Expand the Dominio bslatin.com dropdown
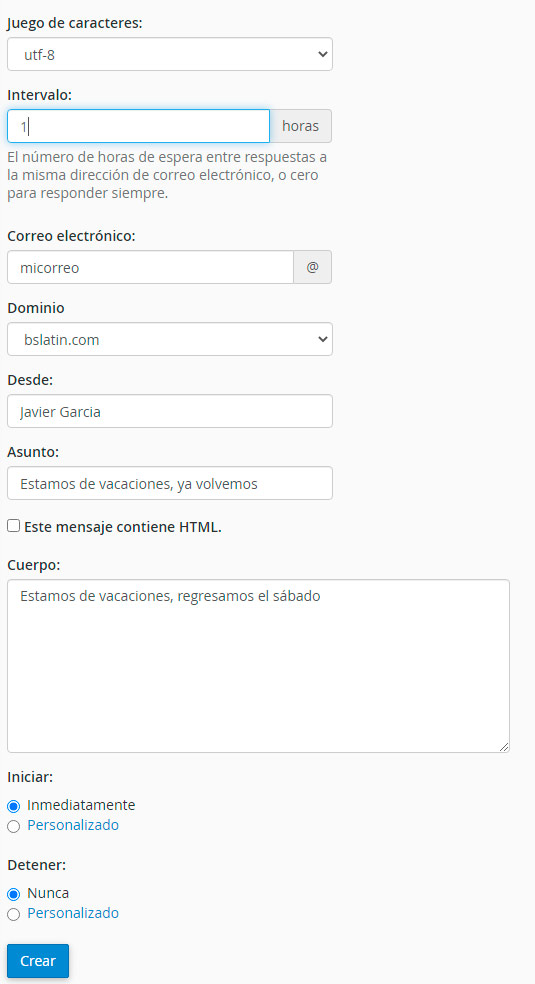The image size is (535, 984). pyautogui.click(x=169, y=340)
